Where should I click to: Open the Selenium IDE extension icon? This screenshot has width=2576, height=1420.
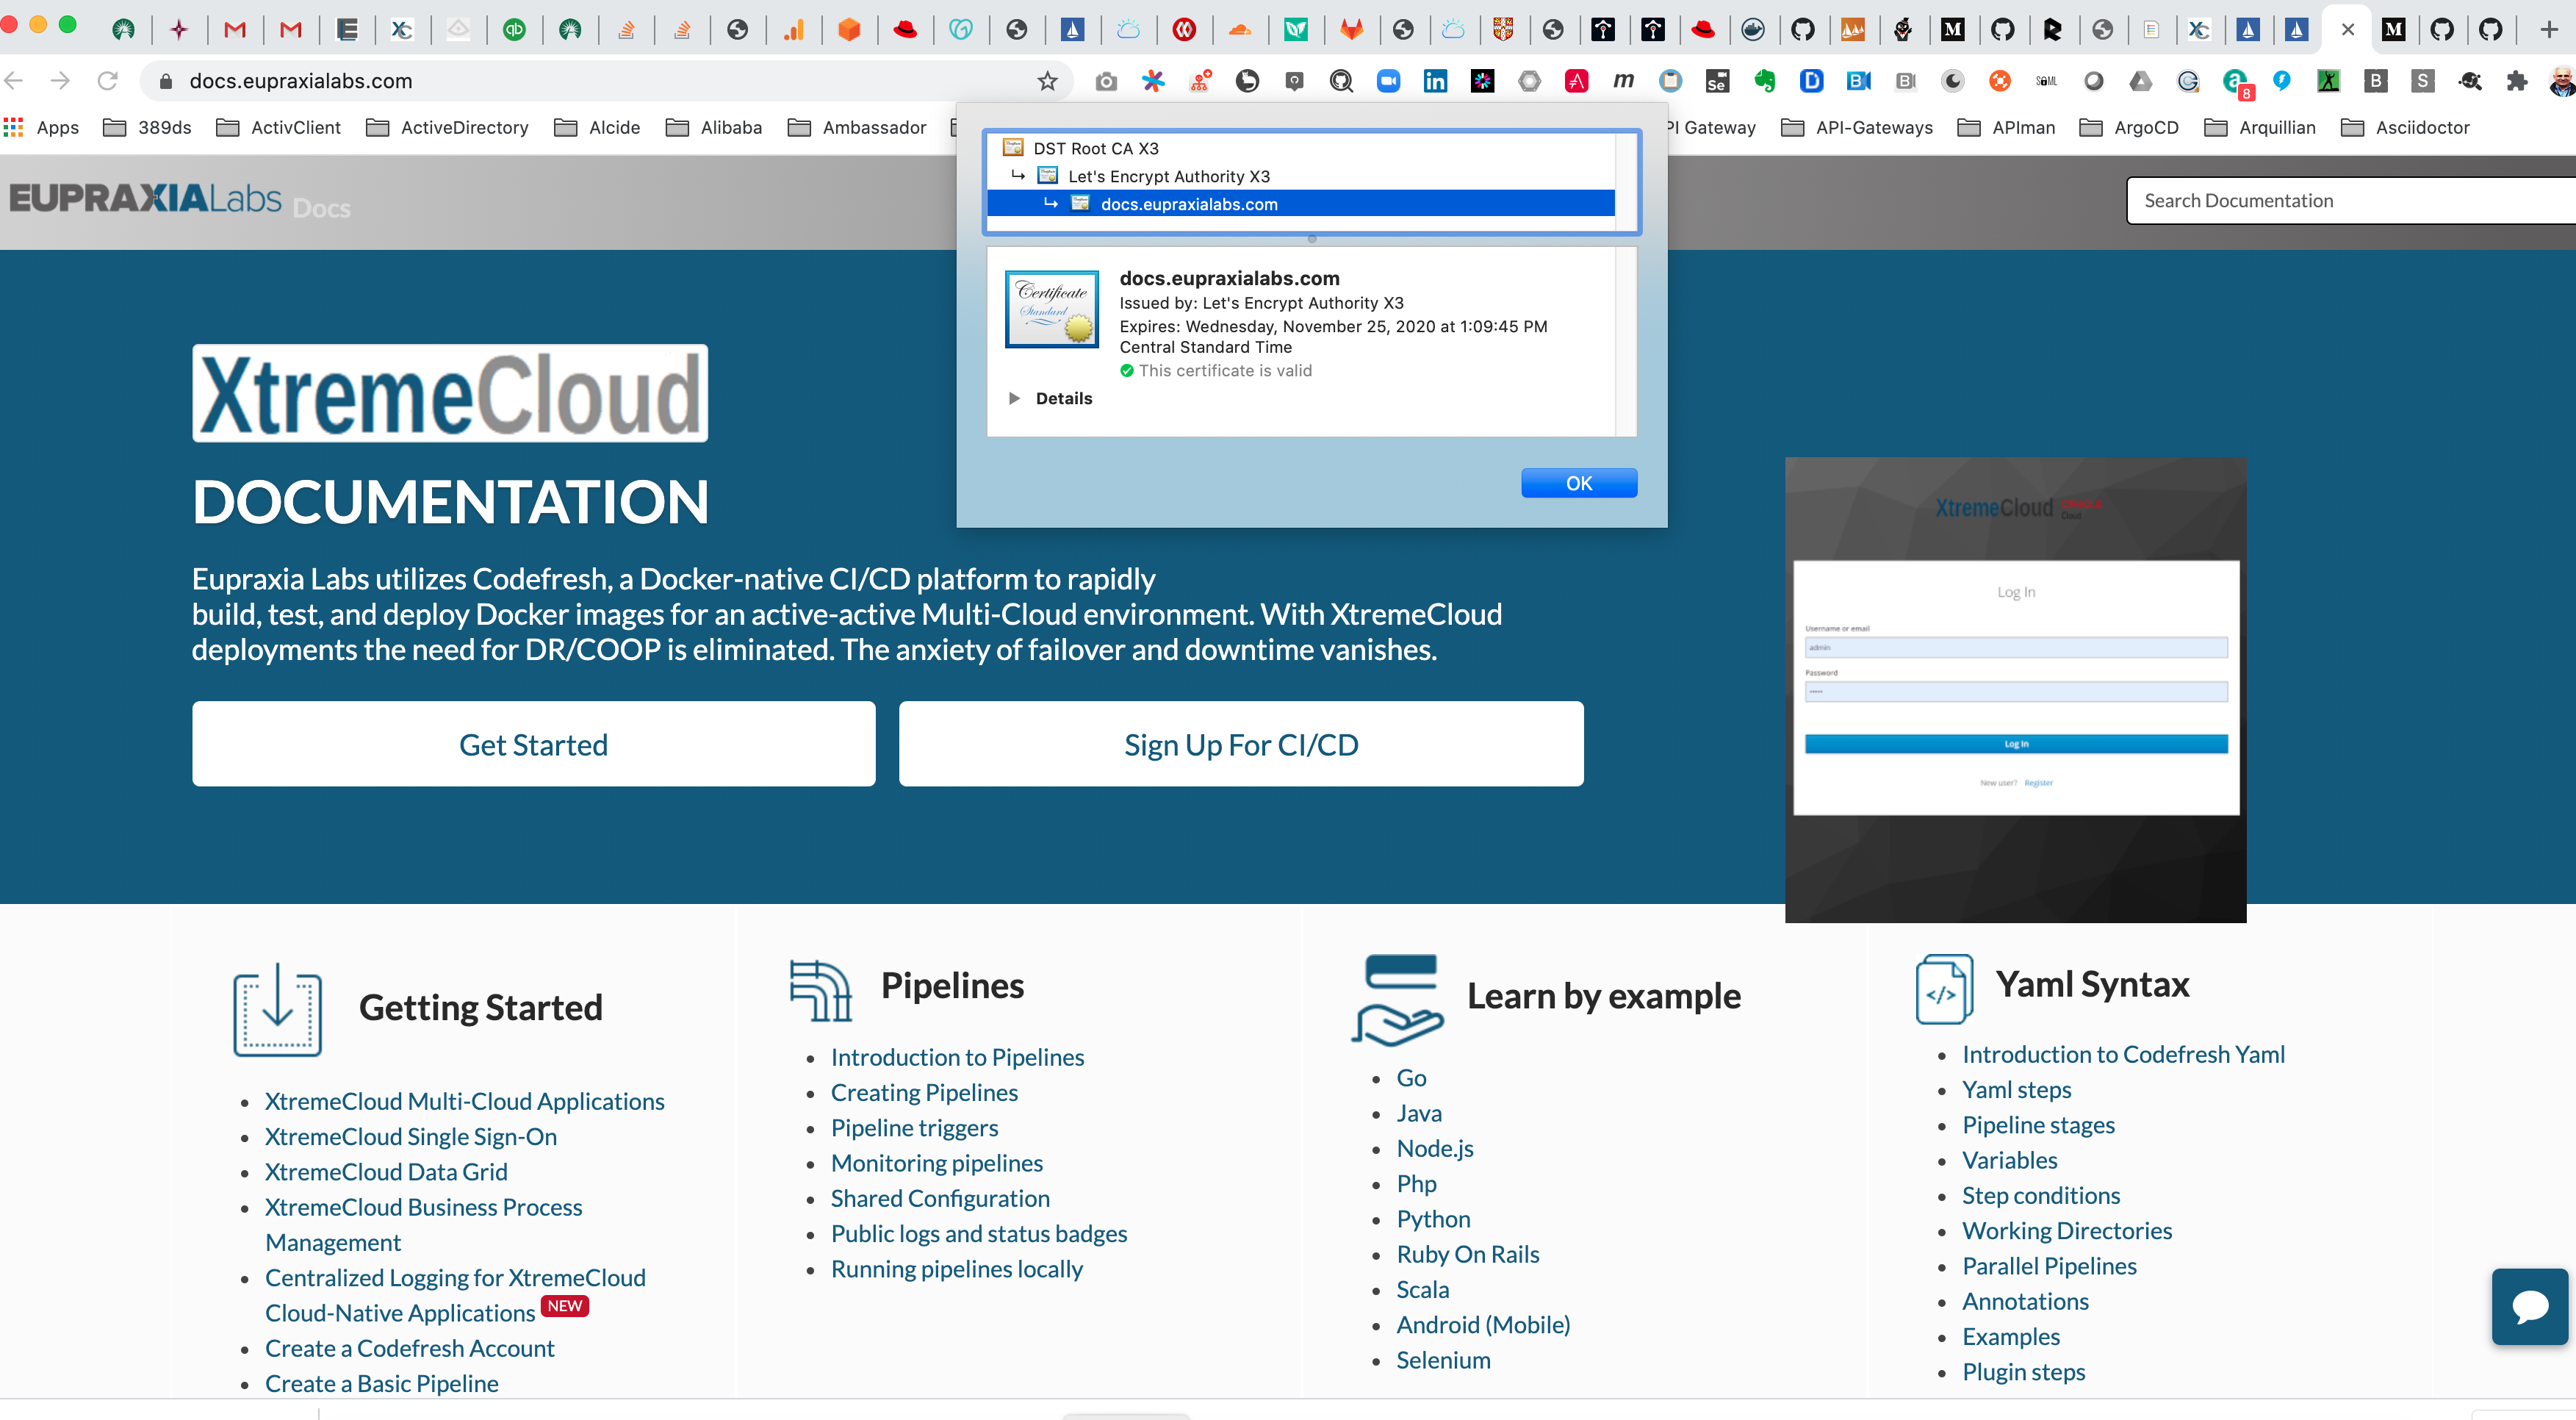pyautogui.click(x=1717, y=81)
